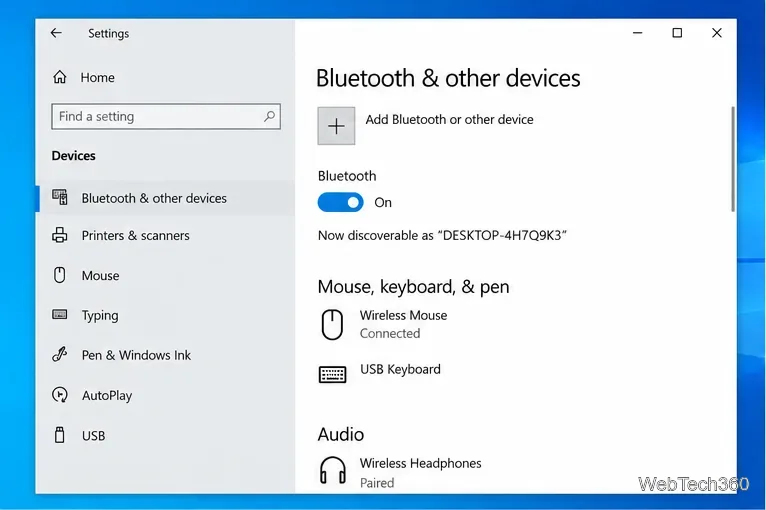
Task: Select Bluetooth & other devices in sidebar
Action: click(x=165, y=198)
